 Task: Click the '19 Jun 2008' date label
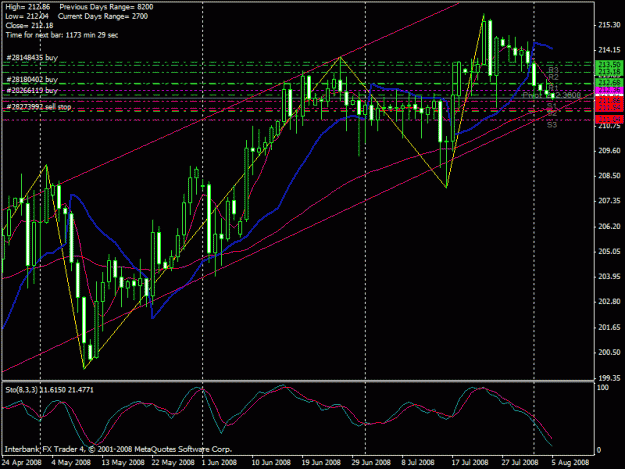click(321, 463)
